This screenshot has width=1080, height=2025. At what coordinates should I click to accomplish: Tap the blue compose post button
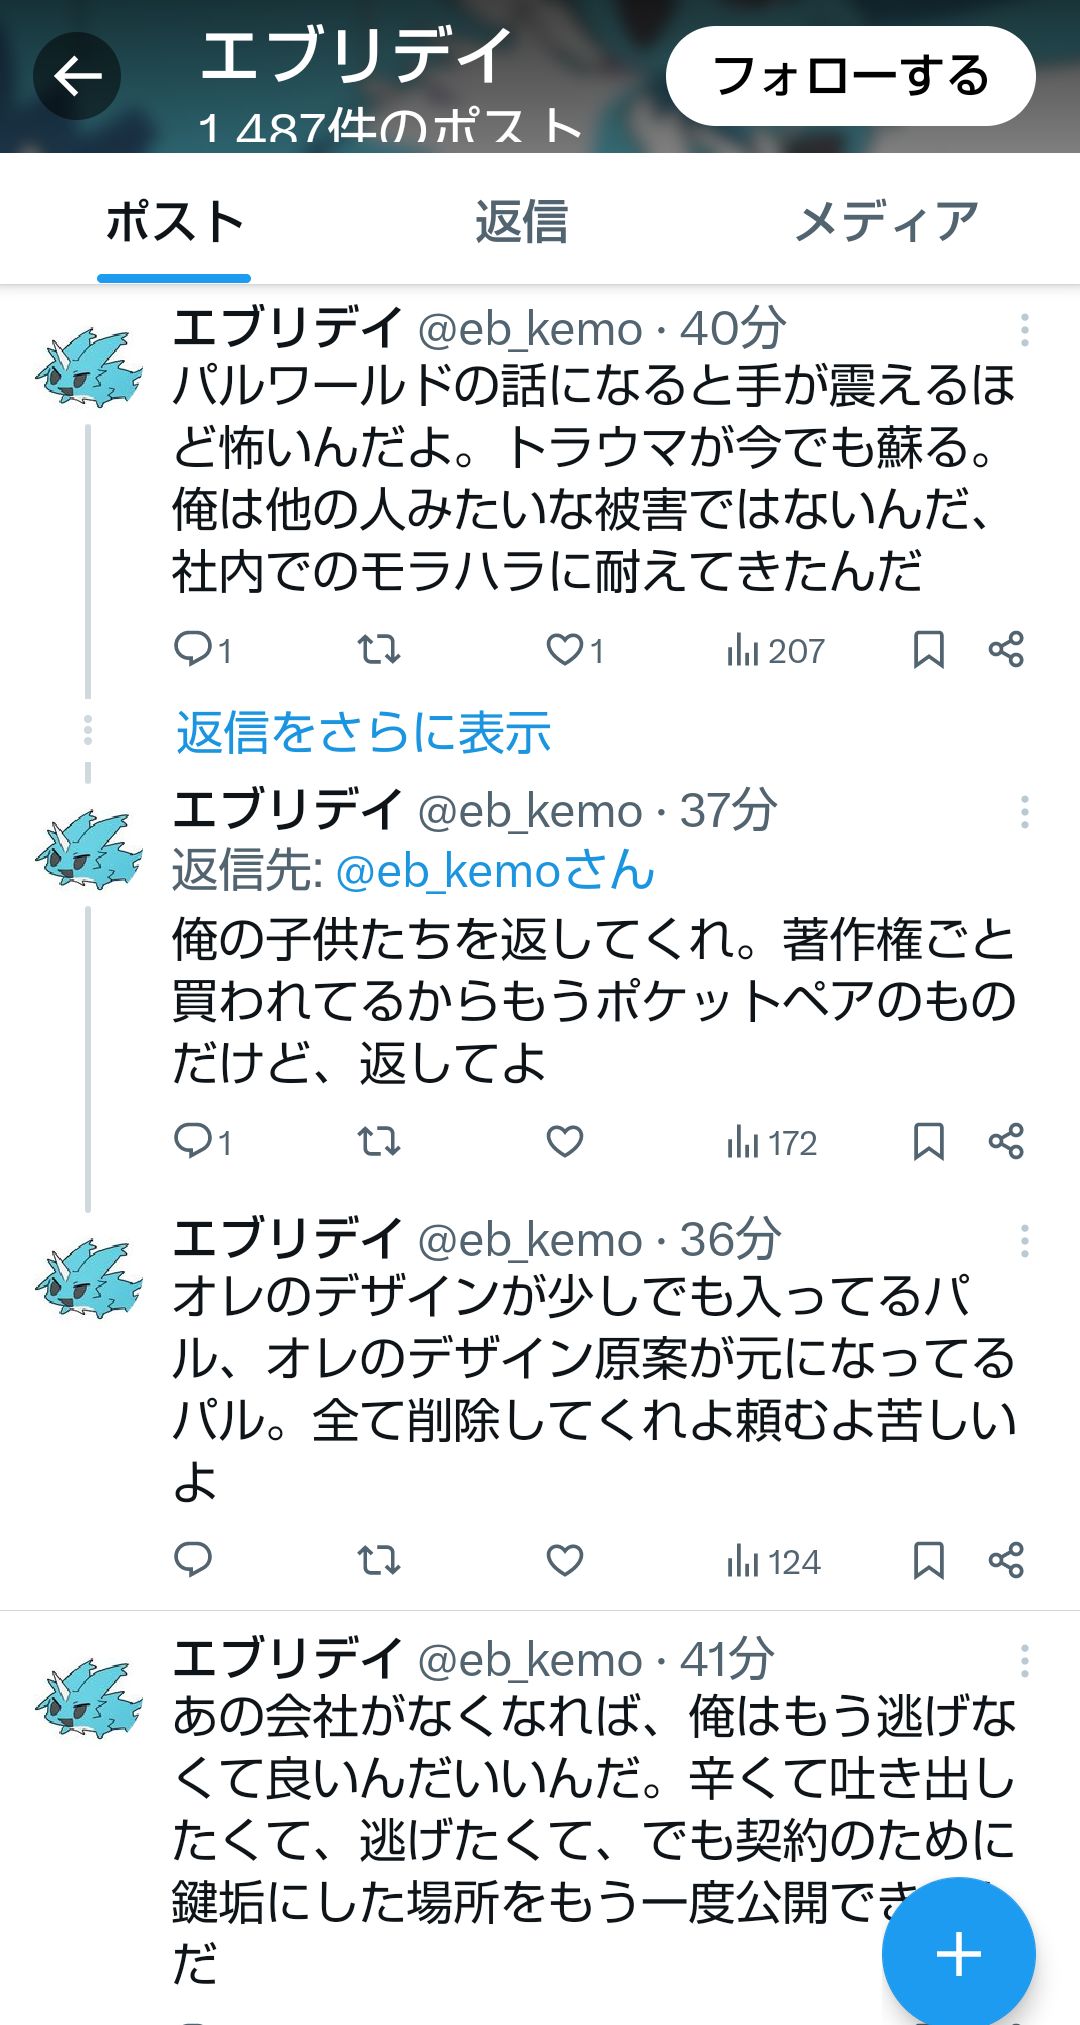tap(958, 1954)
